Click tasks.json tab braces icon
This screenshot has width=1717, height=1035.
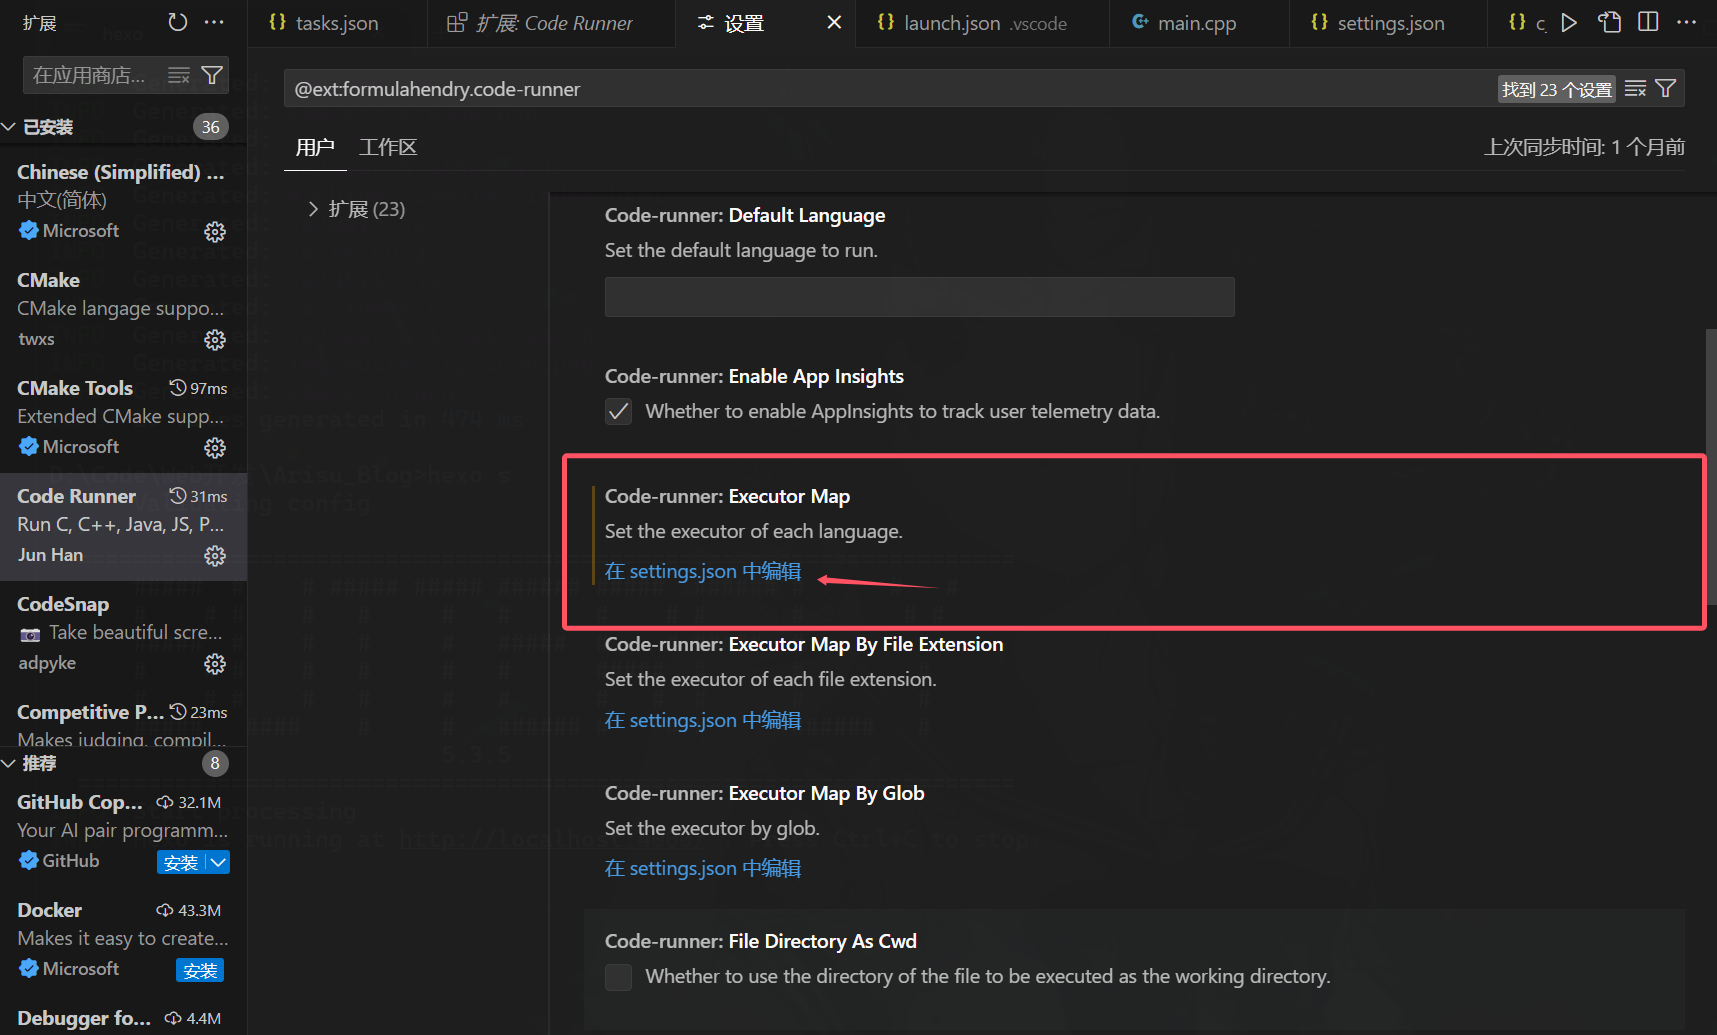pos(278,22)
